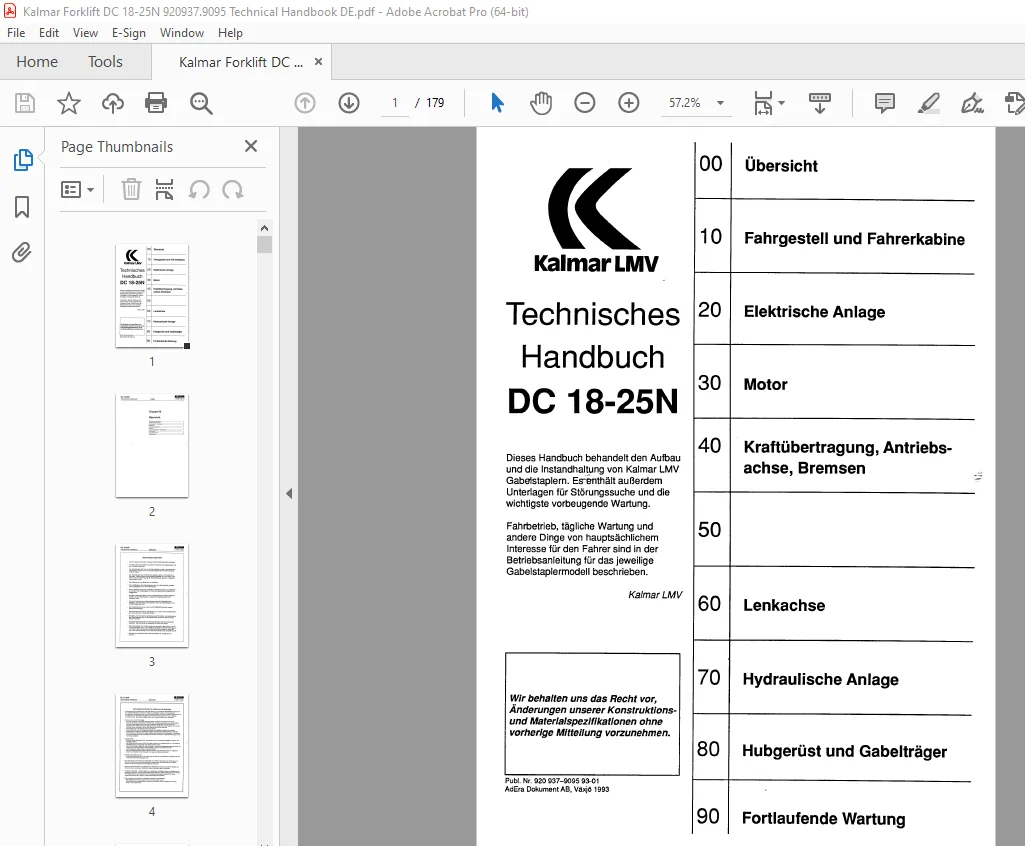The image size is (1025, 846).
Task: Click the 'DC 18-25N' title text
Action: coord(593,401)
